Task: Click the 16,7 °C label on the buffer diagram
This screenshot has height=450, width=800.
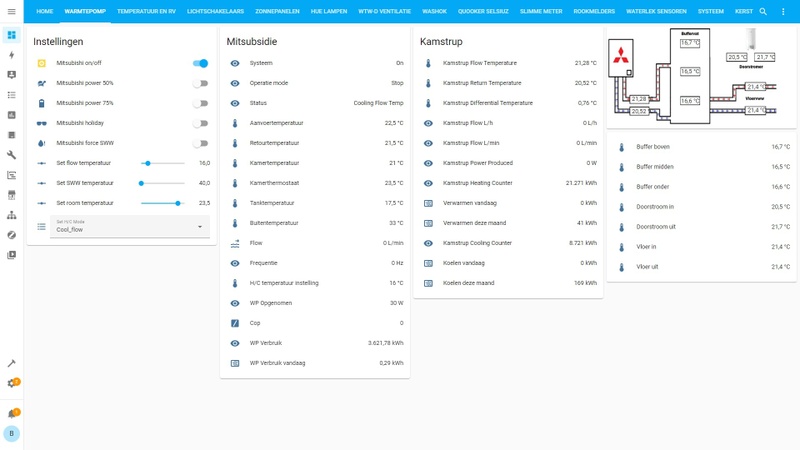Action: [x=690, y=43]
